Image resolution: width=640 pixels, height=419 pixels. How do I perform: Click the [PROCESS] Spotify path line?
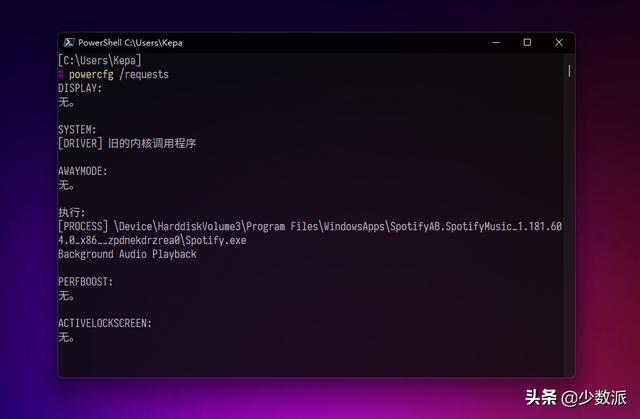coord(310,233)
